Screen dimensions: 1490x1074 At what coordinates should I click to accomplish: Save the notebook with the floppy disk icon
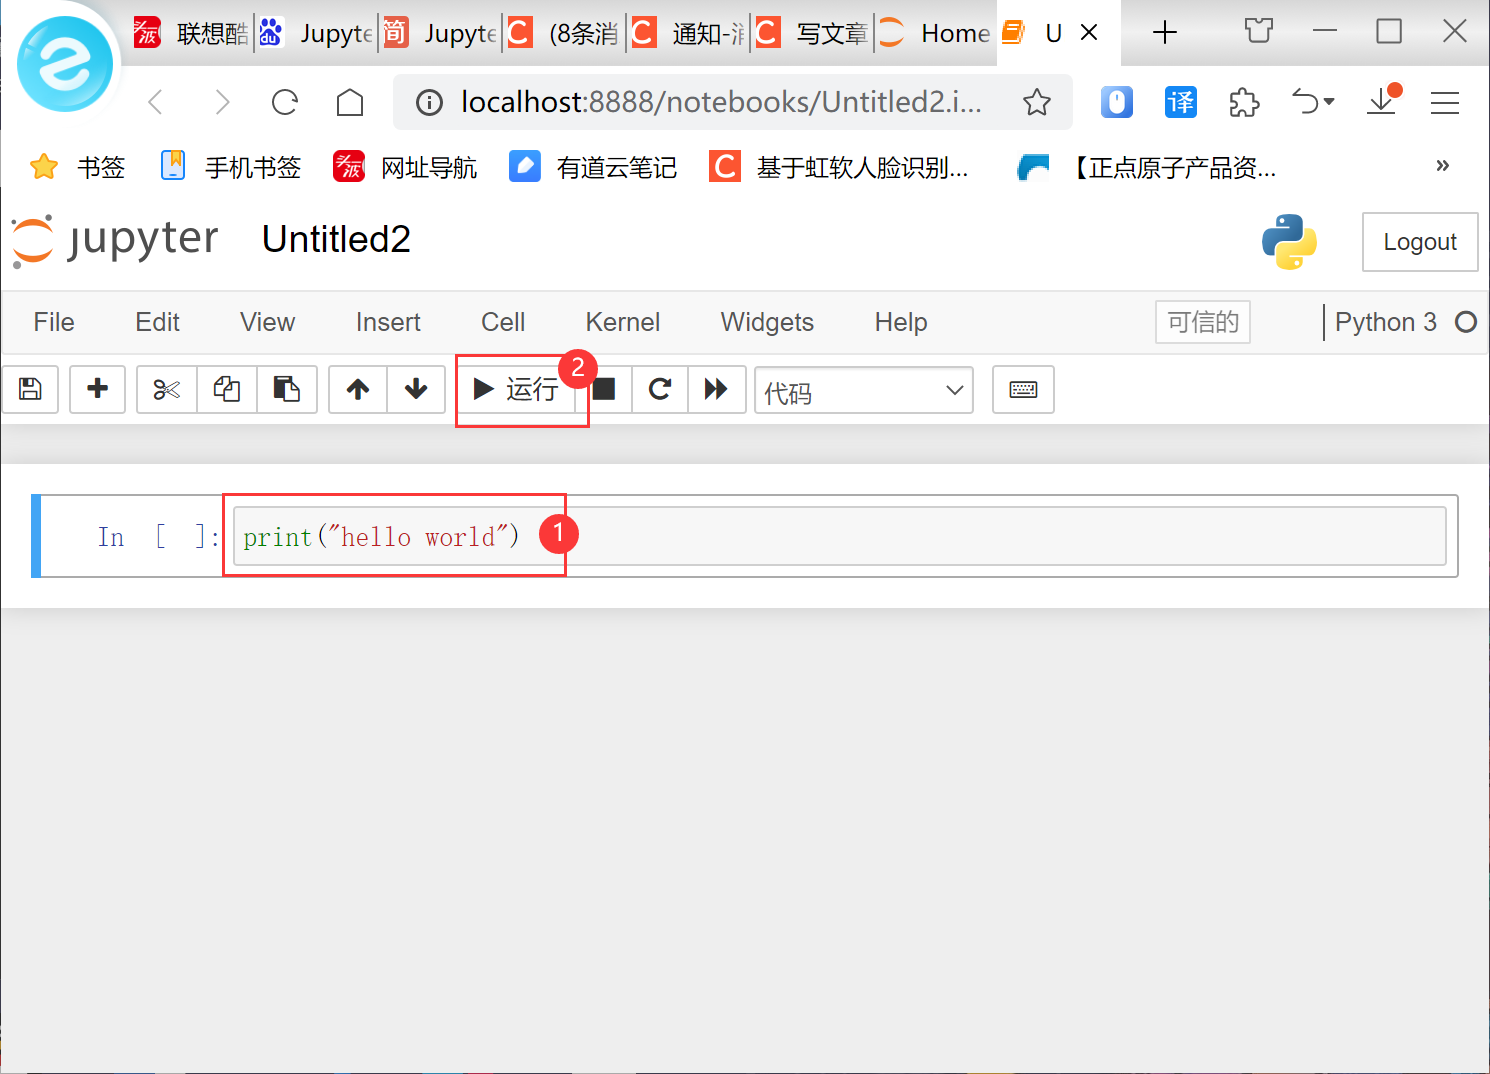point(29,389)
